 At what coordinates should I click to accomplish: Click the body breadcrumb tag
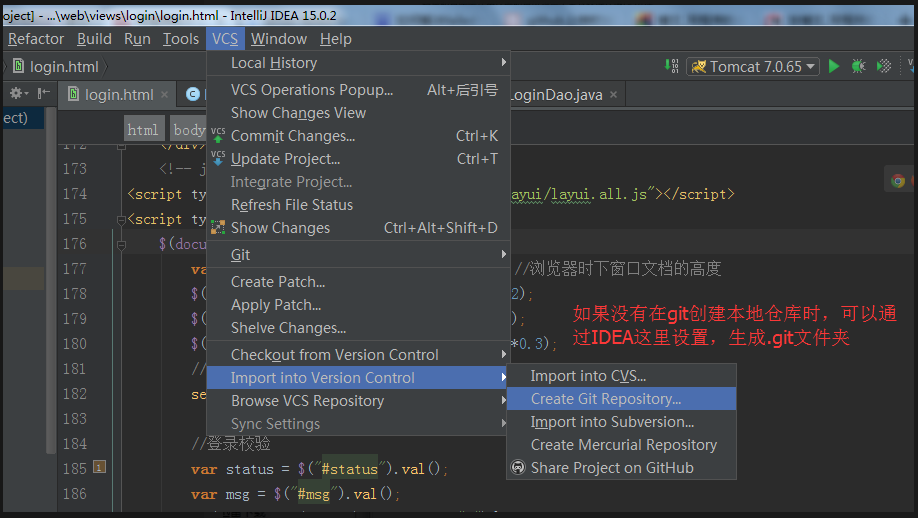[x=188, y=129]
